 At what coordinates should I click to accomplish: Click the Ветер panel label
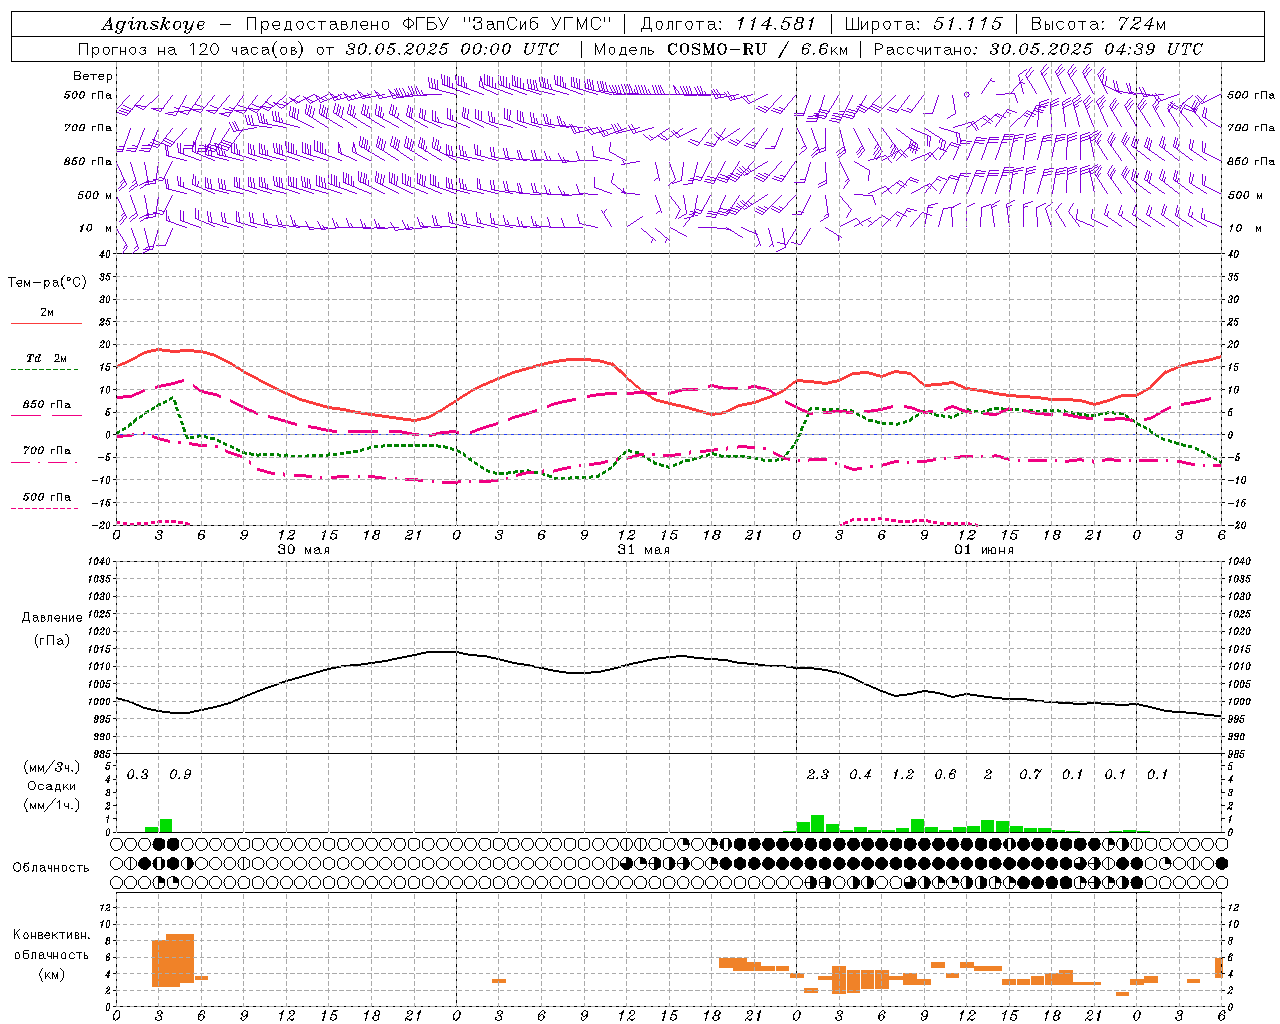pos(93,76)
